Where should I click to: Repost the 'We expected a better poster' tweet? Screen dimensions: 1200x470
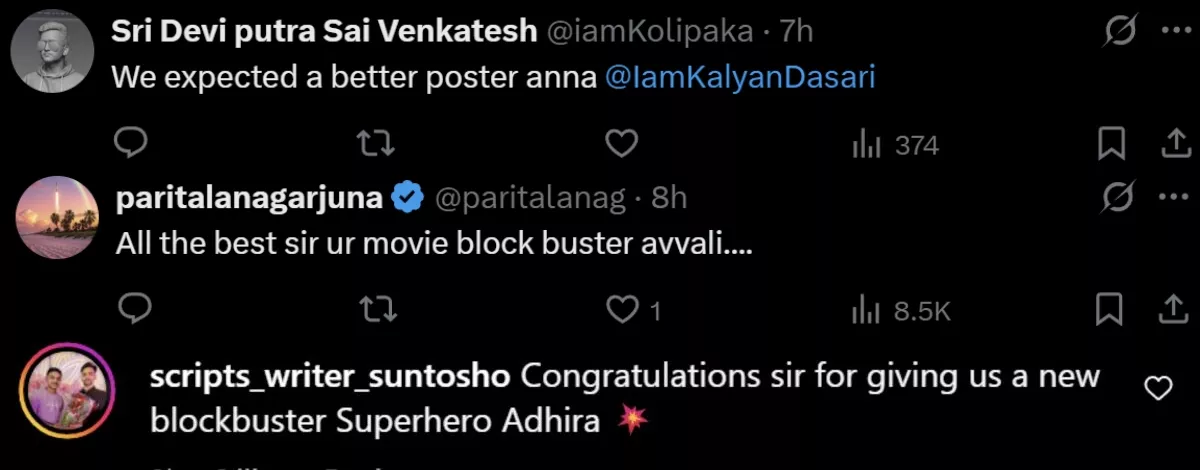coord(377,145)
